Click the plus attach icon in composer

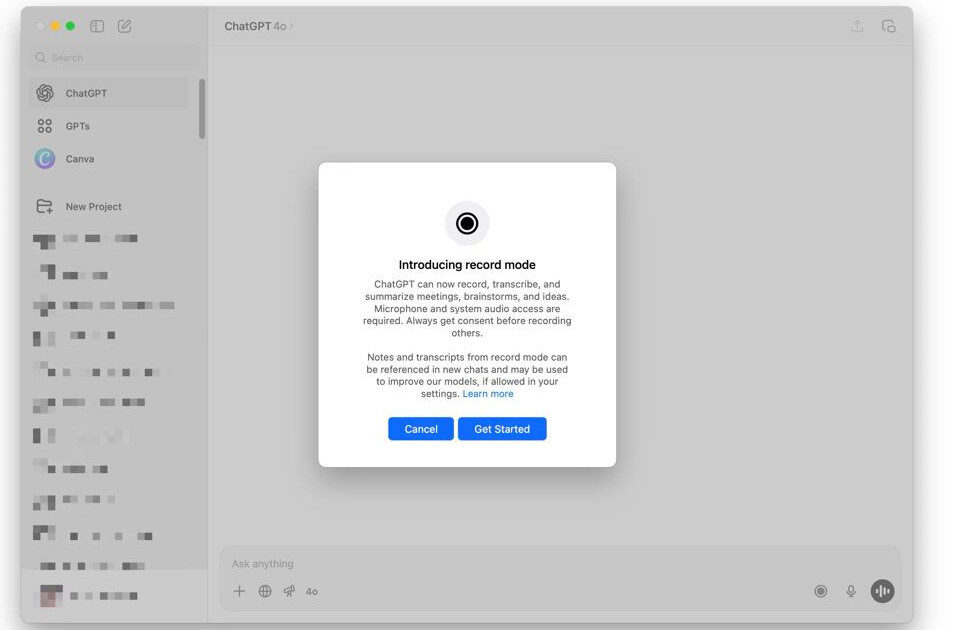pos(239,591)
